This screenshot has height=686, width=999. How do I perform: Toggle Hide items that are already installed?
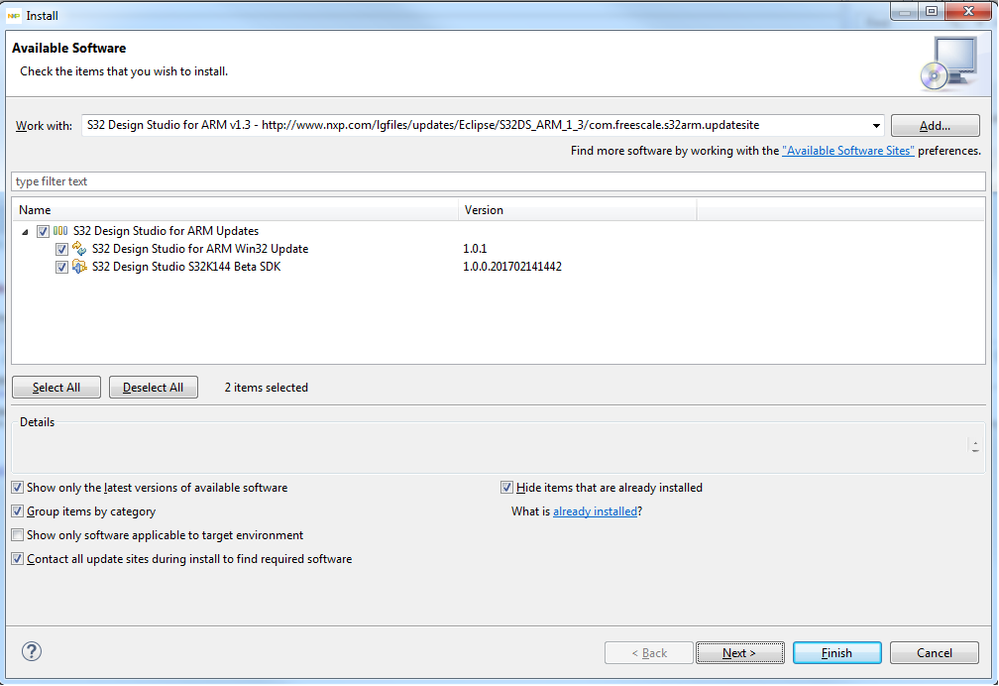click(x=507, y=487)
